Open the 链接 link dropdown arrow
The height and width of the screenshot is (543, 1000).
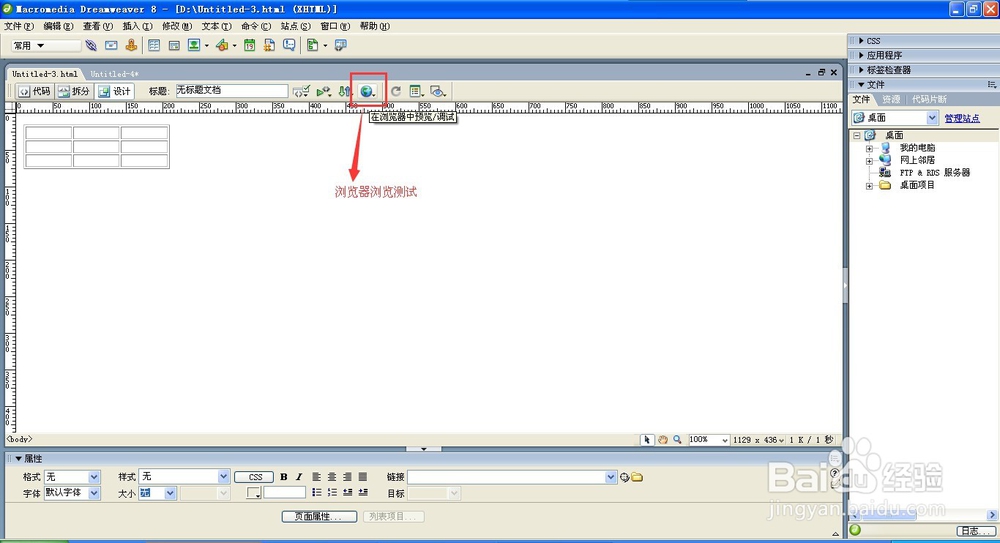[610, 477]
